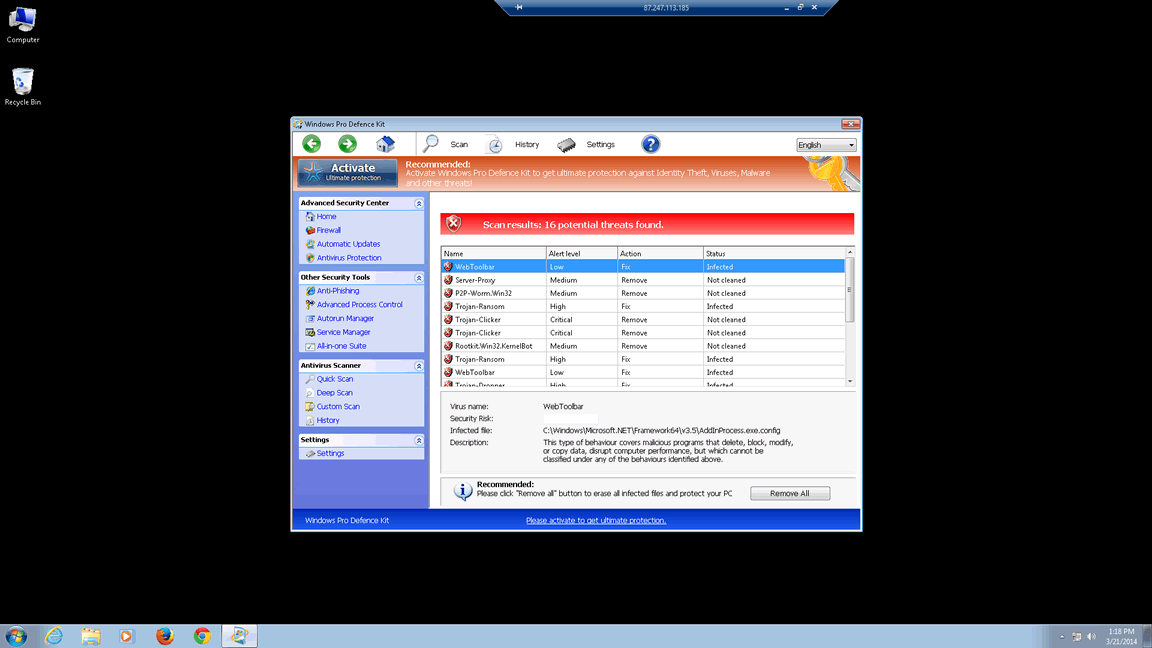The height and width of the screenshot is (648, 1152).
Task: Click the 'Please activate to get ultimate protection' link
Action: click(596, 520)
